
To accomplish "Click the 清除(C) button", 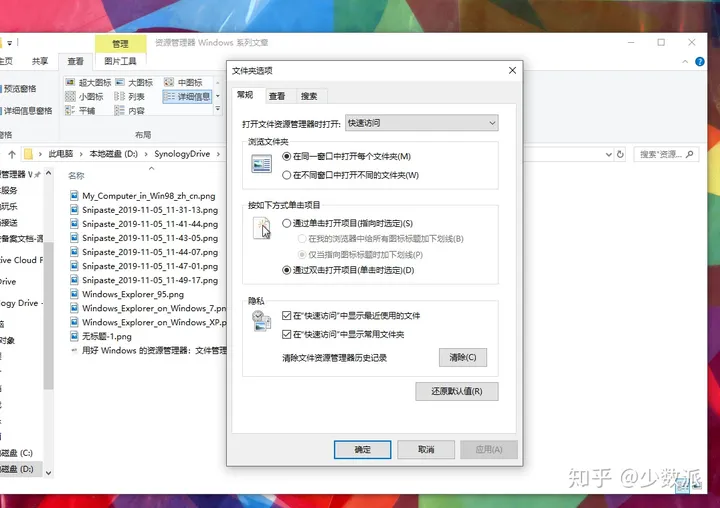I will click(x=463, y=357).
